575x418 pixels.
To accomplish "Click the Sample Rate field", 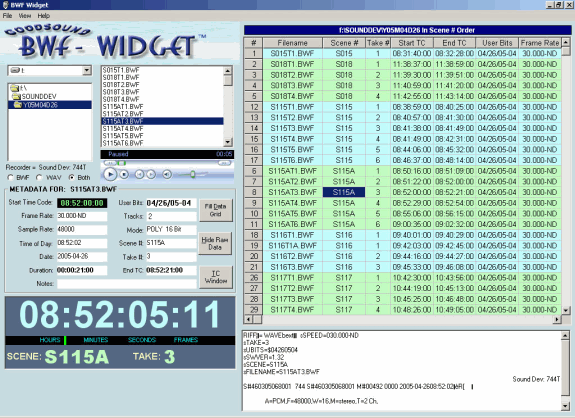I will coord(82,230).
